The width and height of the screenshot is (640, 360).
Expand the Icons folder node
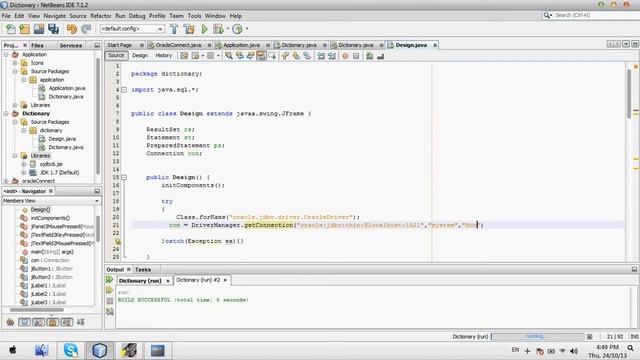pos(15,63)
